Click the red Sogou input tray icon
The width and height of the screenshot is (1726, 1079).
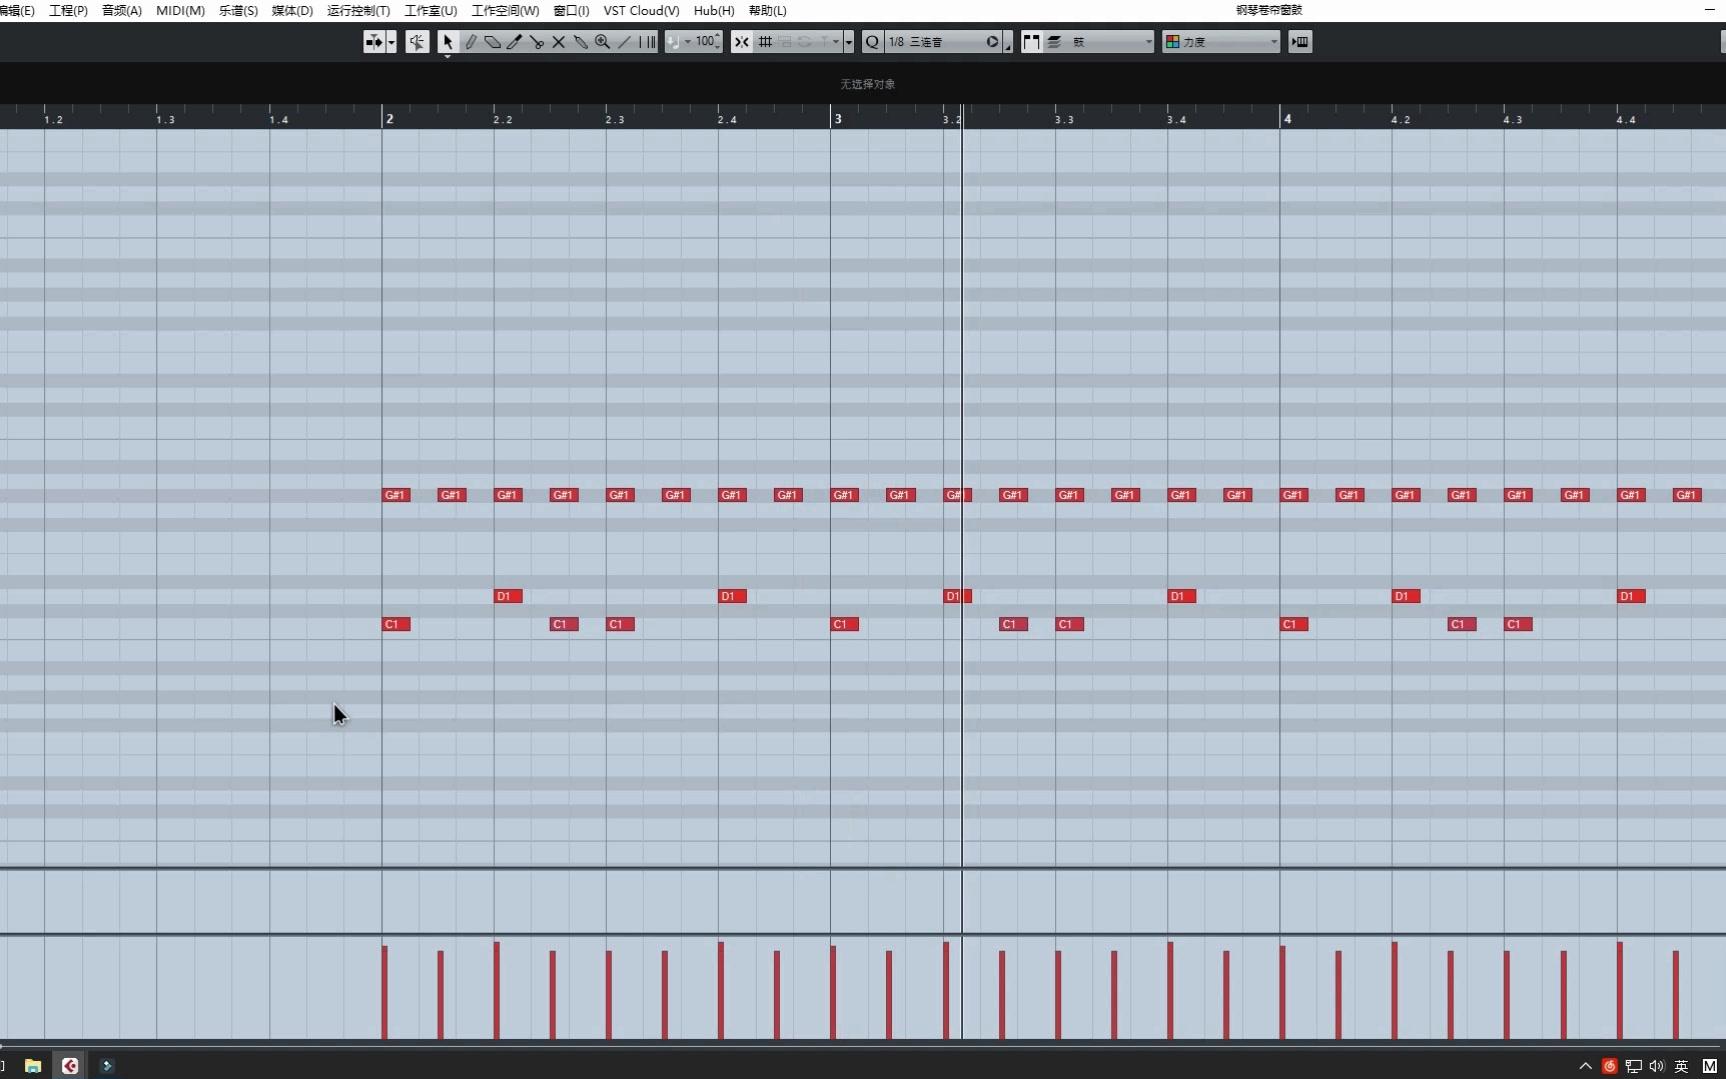pyautogui.click(x=1610, y=1066)
